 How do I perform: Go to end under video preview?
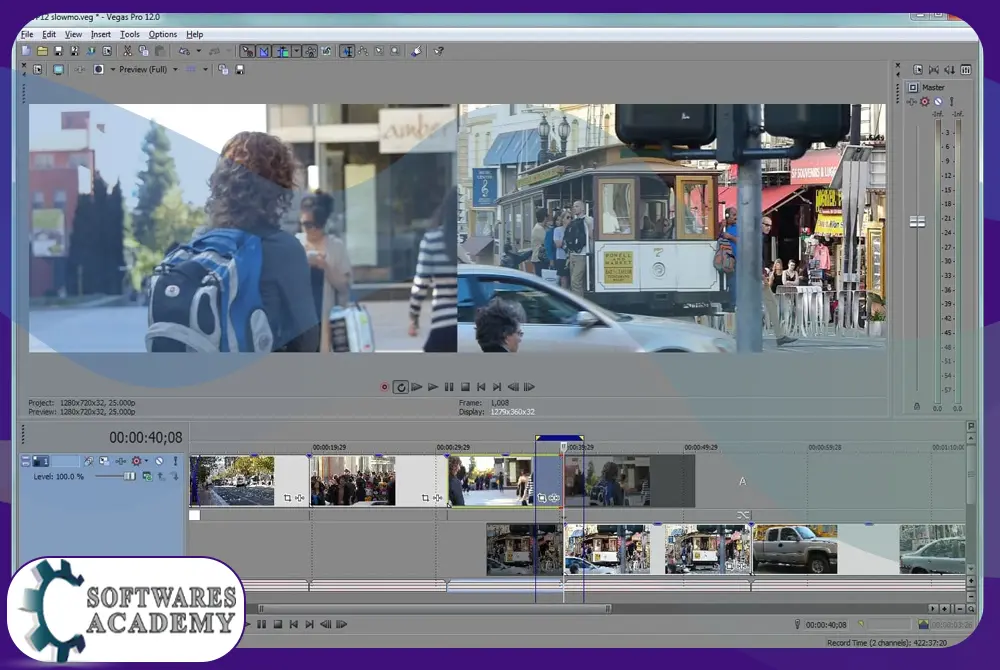[x=497, y=387]
